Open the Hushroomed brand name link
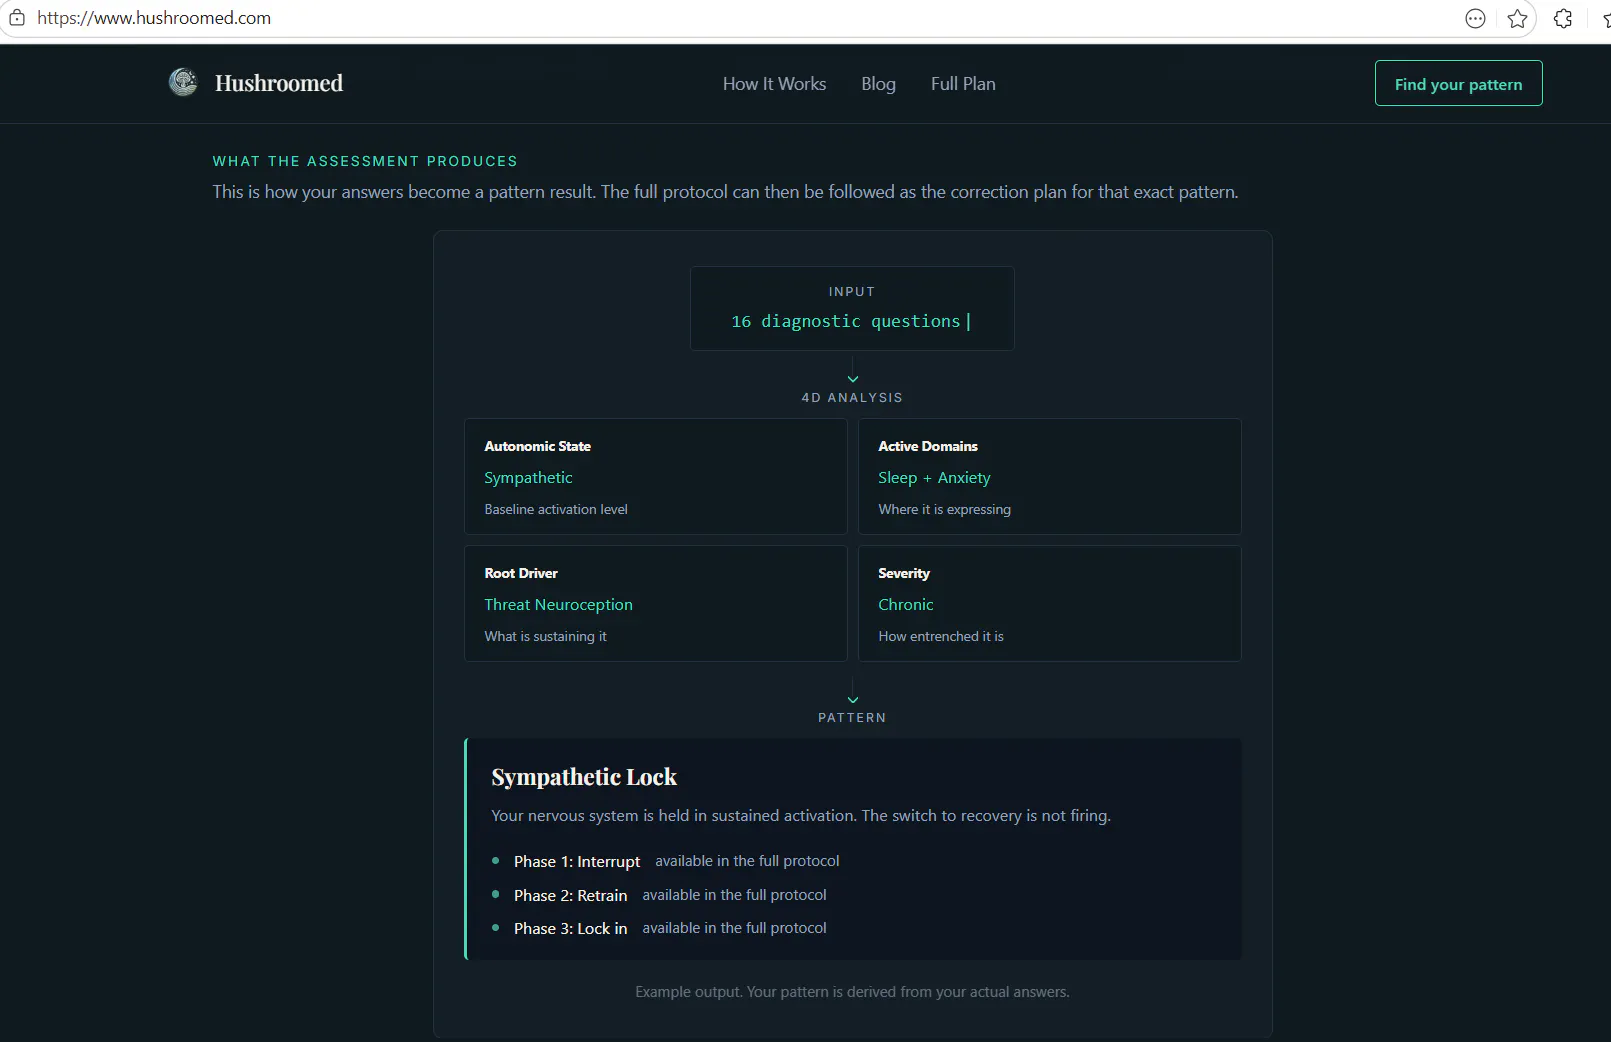Viewport: 1611px width, 1042px height. (279, 83)
